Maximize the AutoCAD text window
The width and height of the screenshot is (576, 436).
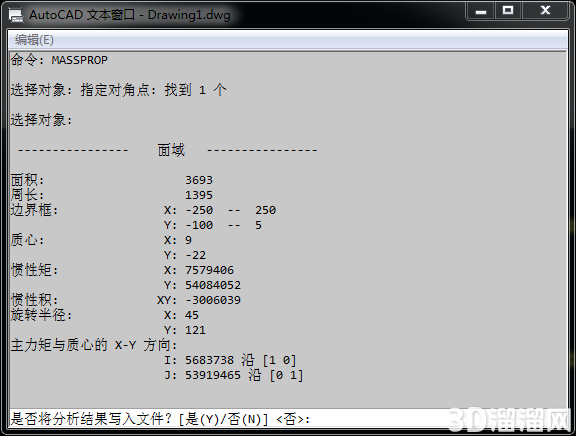tap(508, 10)
